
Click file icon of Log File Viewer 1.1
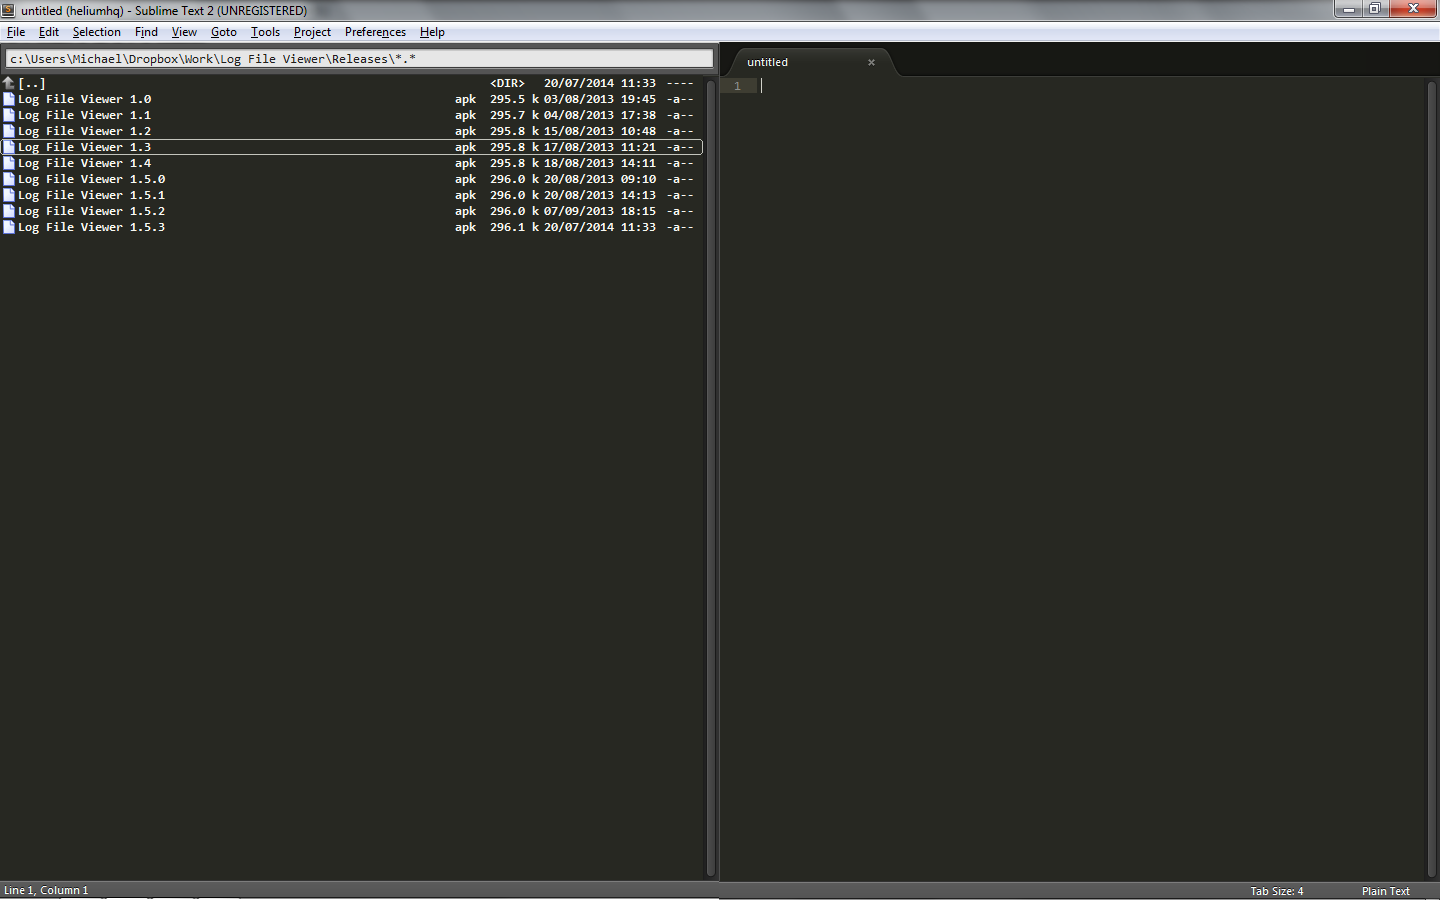[9, 115]
